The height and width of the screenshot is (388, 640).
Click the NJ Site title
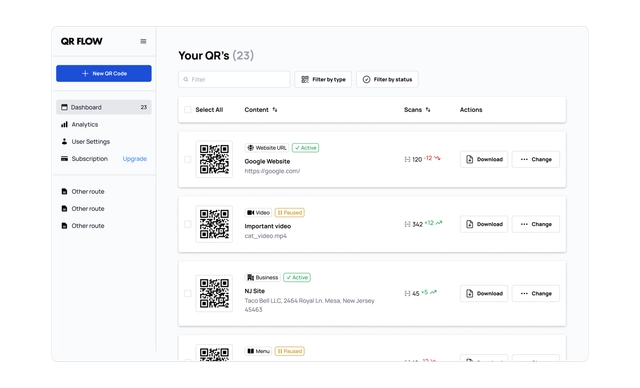pyautogui.click(x=255, y=291)
